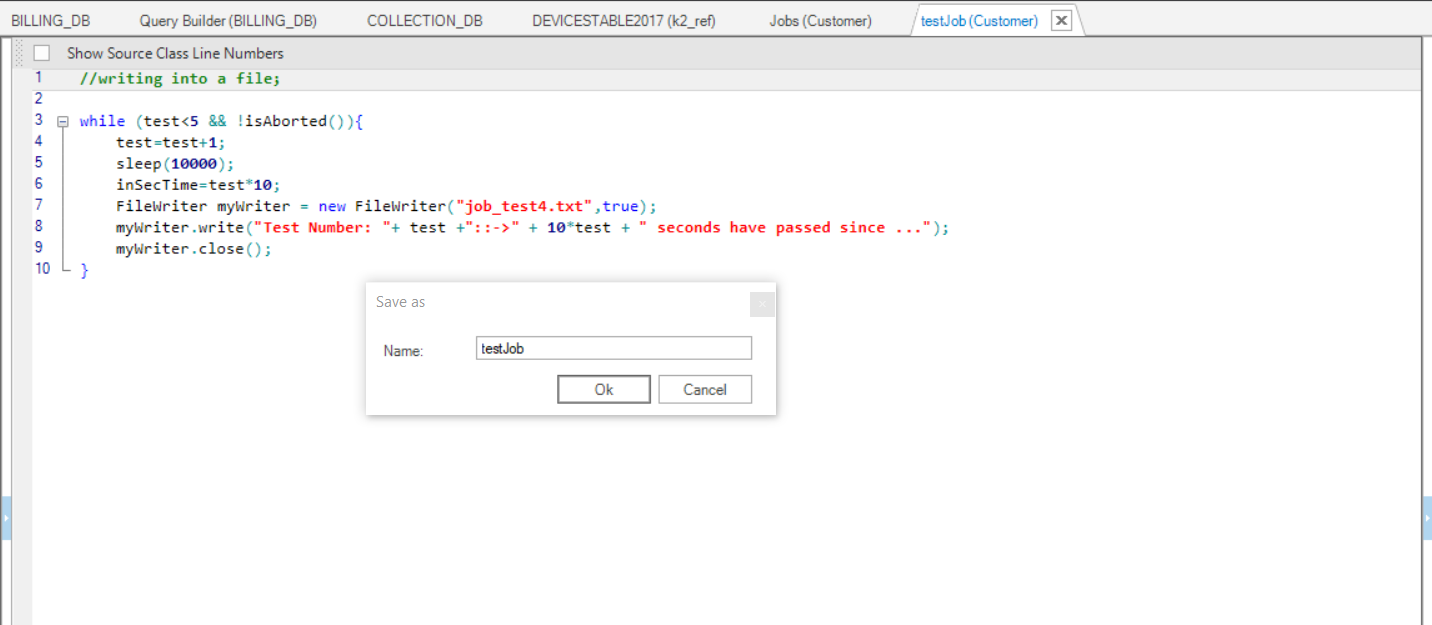Close the Save as dialog
The width and height of the screenshot is (1432, 625).
(762, 304)
